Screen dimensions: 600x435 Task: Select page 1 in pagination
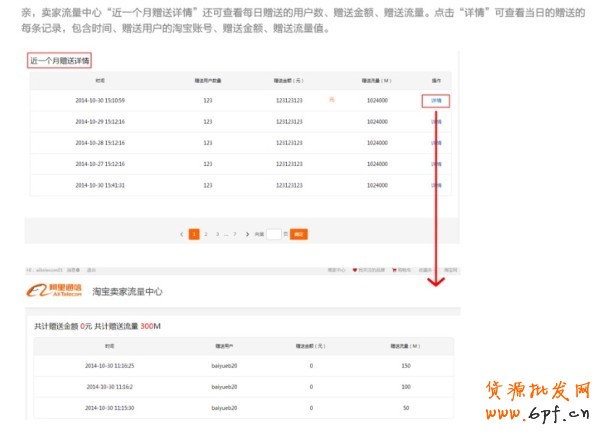[194, 233]
